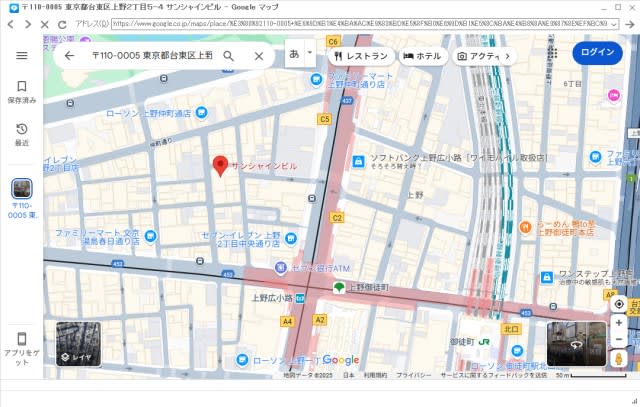Stop page loading with X button
This screenshot has width=640, height=407.
(x=44, y=24)
